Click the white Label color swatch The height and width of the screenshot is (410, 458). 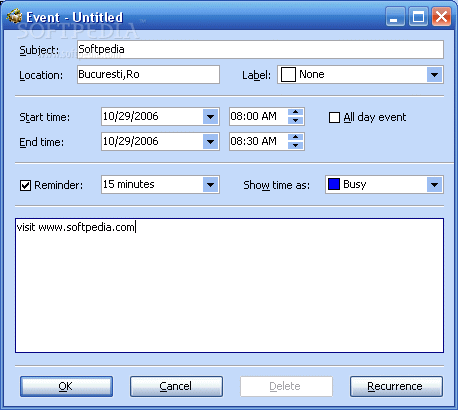coord(288,74)
